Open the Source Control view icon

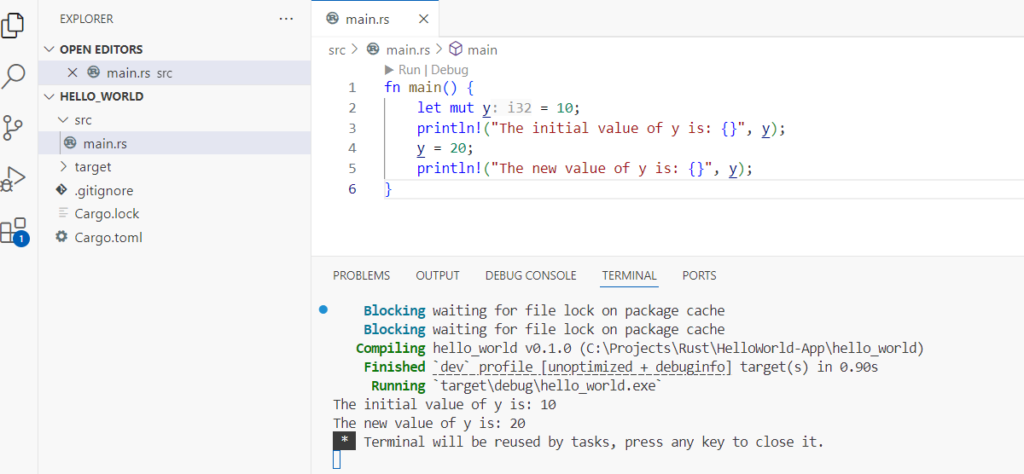click(13, 128)
